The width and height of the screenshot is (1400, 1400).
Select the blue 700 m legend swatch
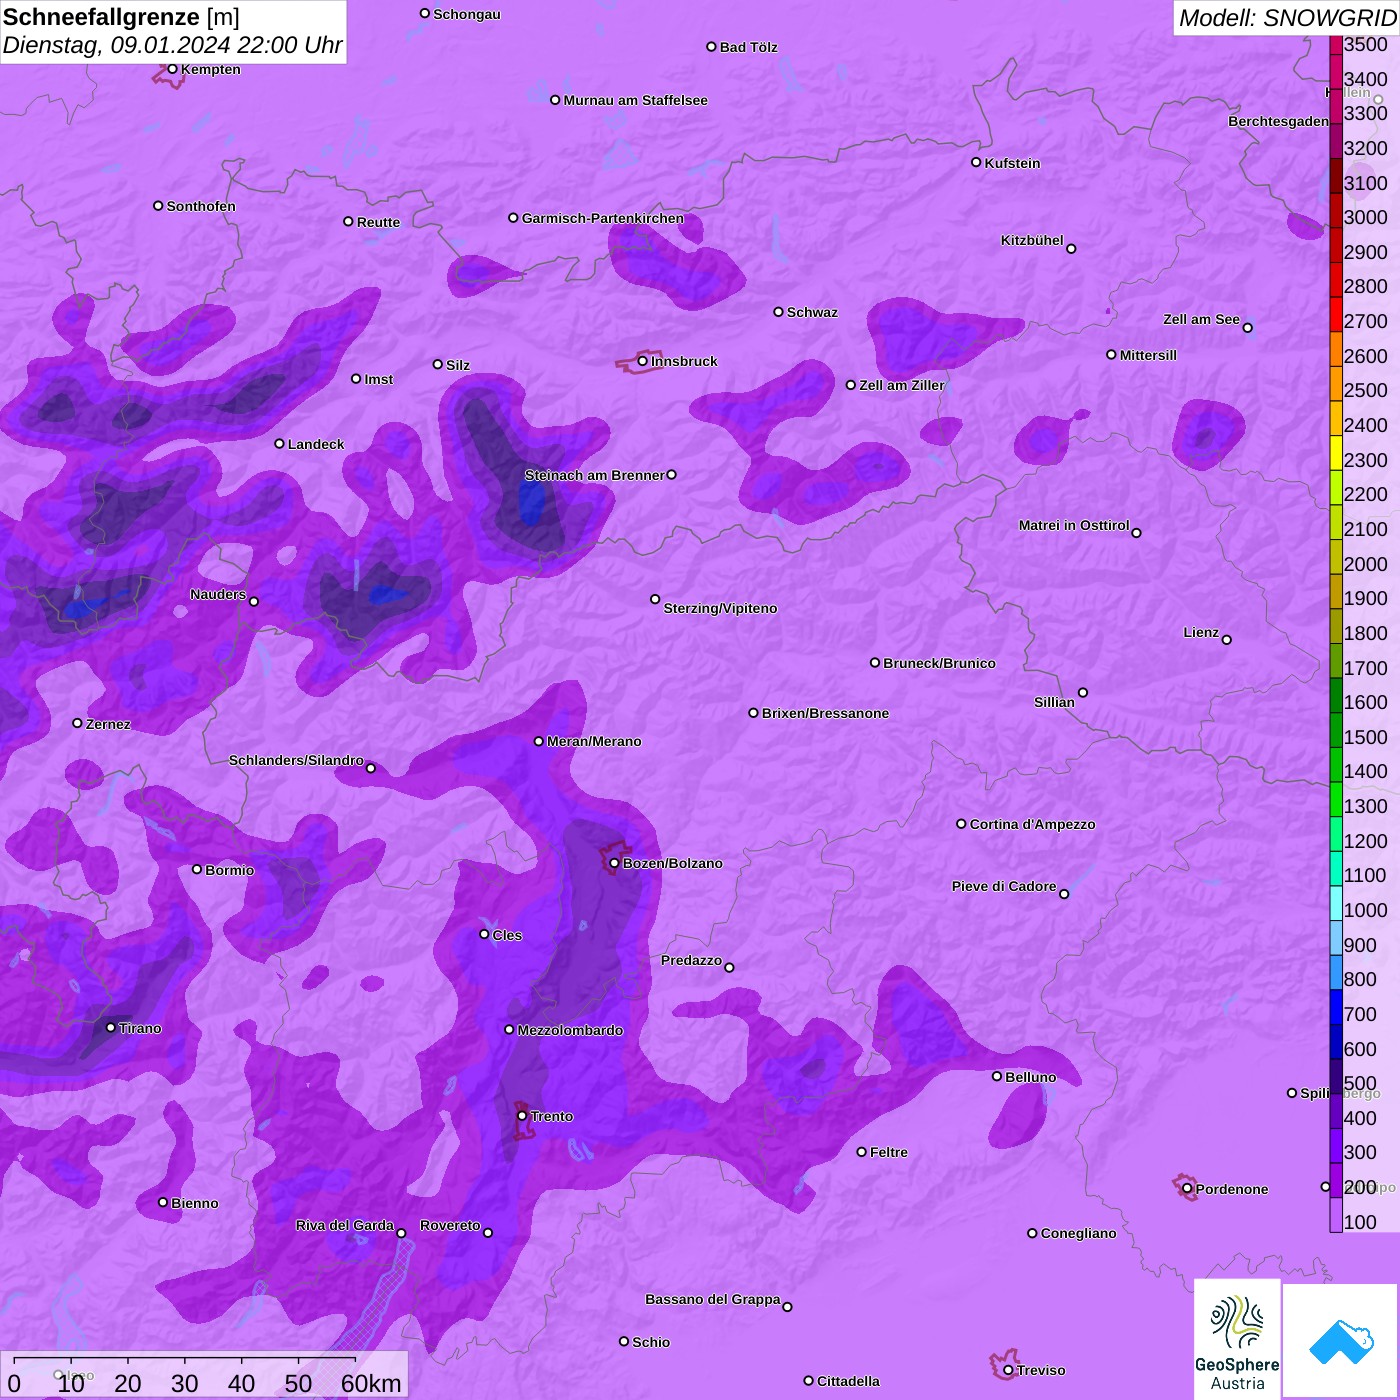[1336, 1006]
